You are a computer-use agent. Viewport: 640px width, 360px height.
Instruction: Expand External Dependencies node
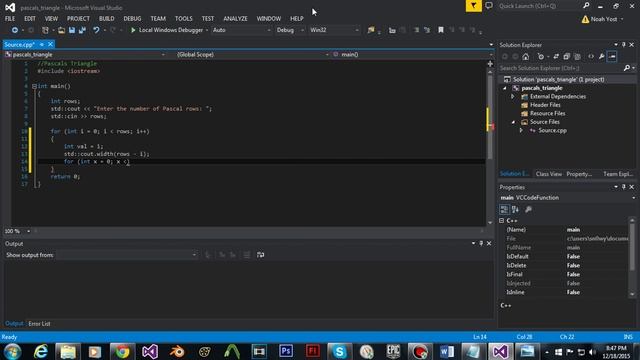(513, 96)
